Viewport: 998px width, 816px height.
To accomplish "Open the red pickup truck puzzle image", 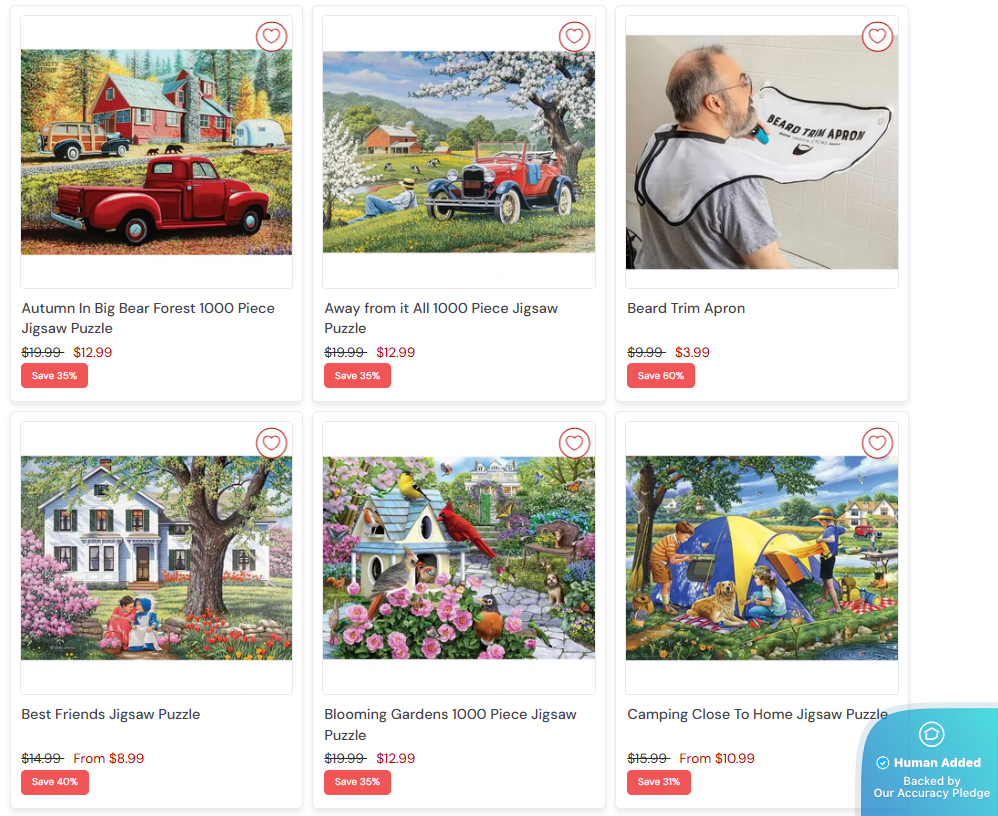I will click(157, 152).
